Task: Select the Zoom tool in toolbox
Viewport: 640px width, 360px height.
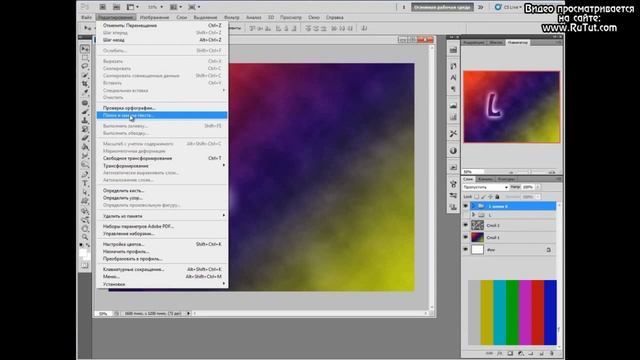Action: point(85,237)
